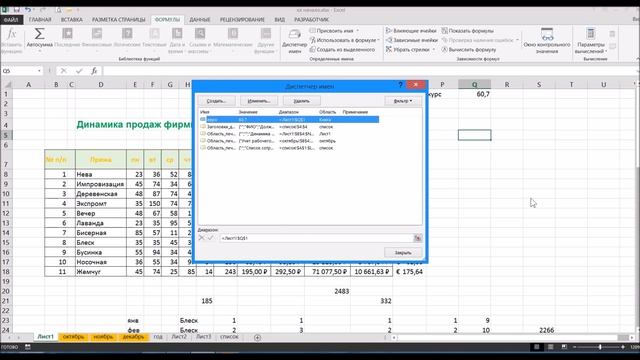Click the Name Manager (Диспетчер имен) ribbon icon

[x=294, y=34]
